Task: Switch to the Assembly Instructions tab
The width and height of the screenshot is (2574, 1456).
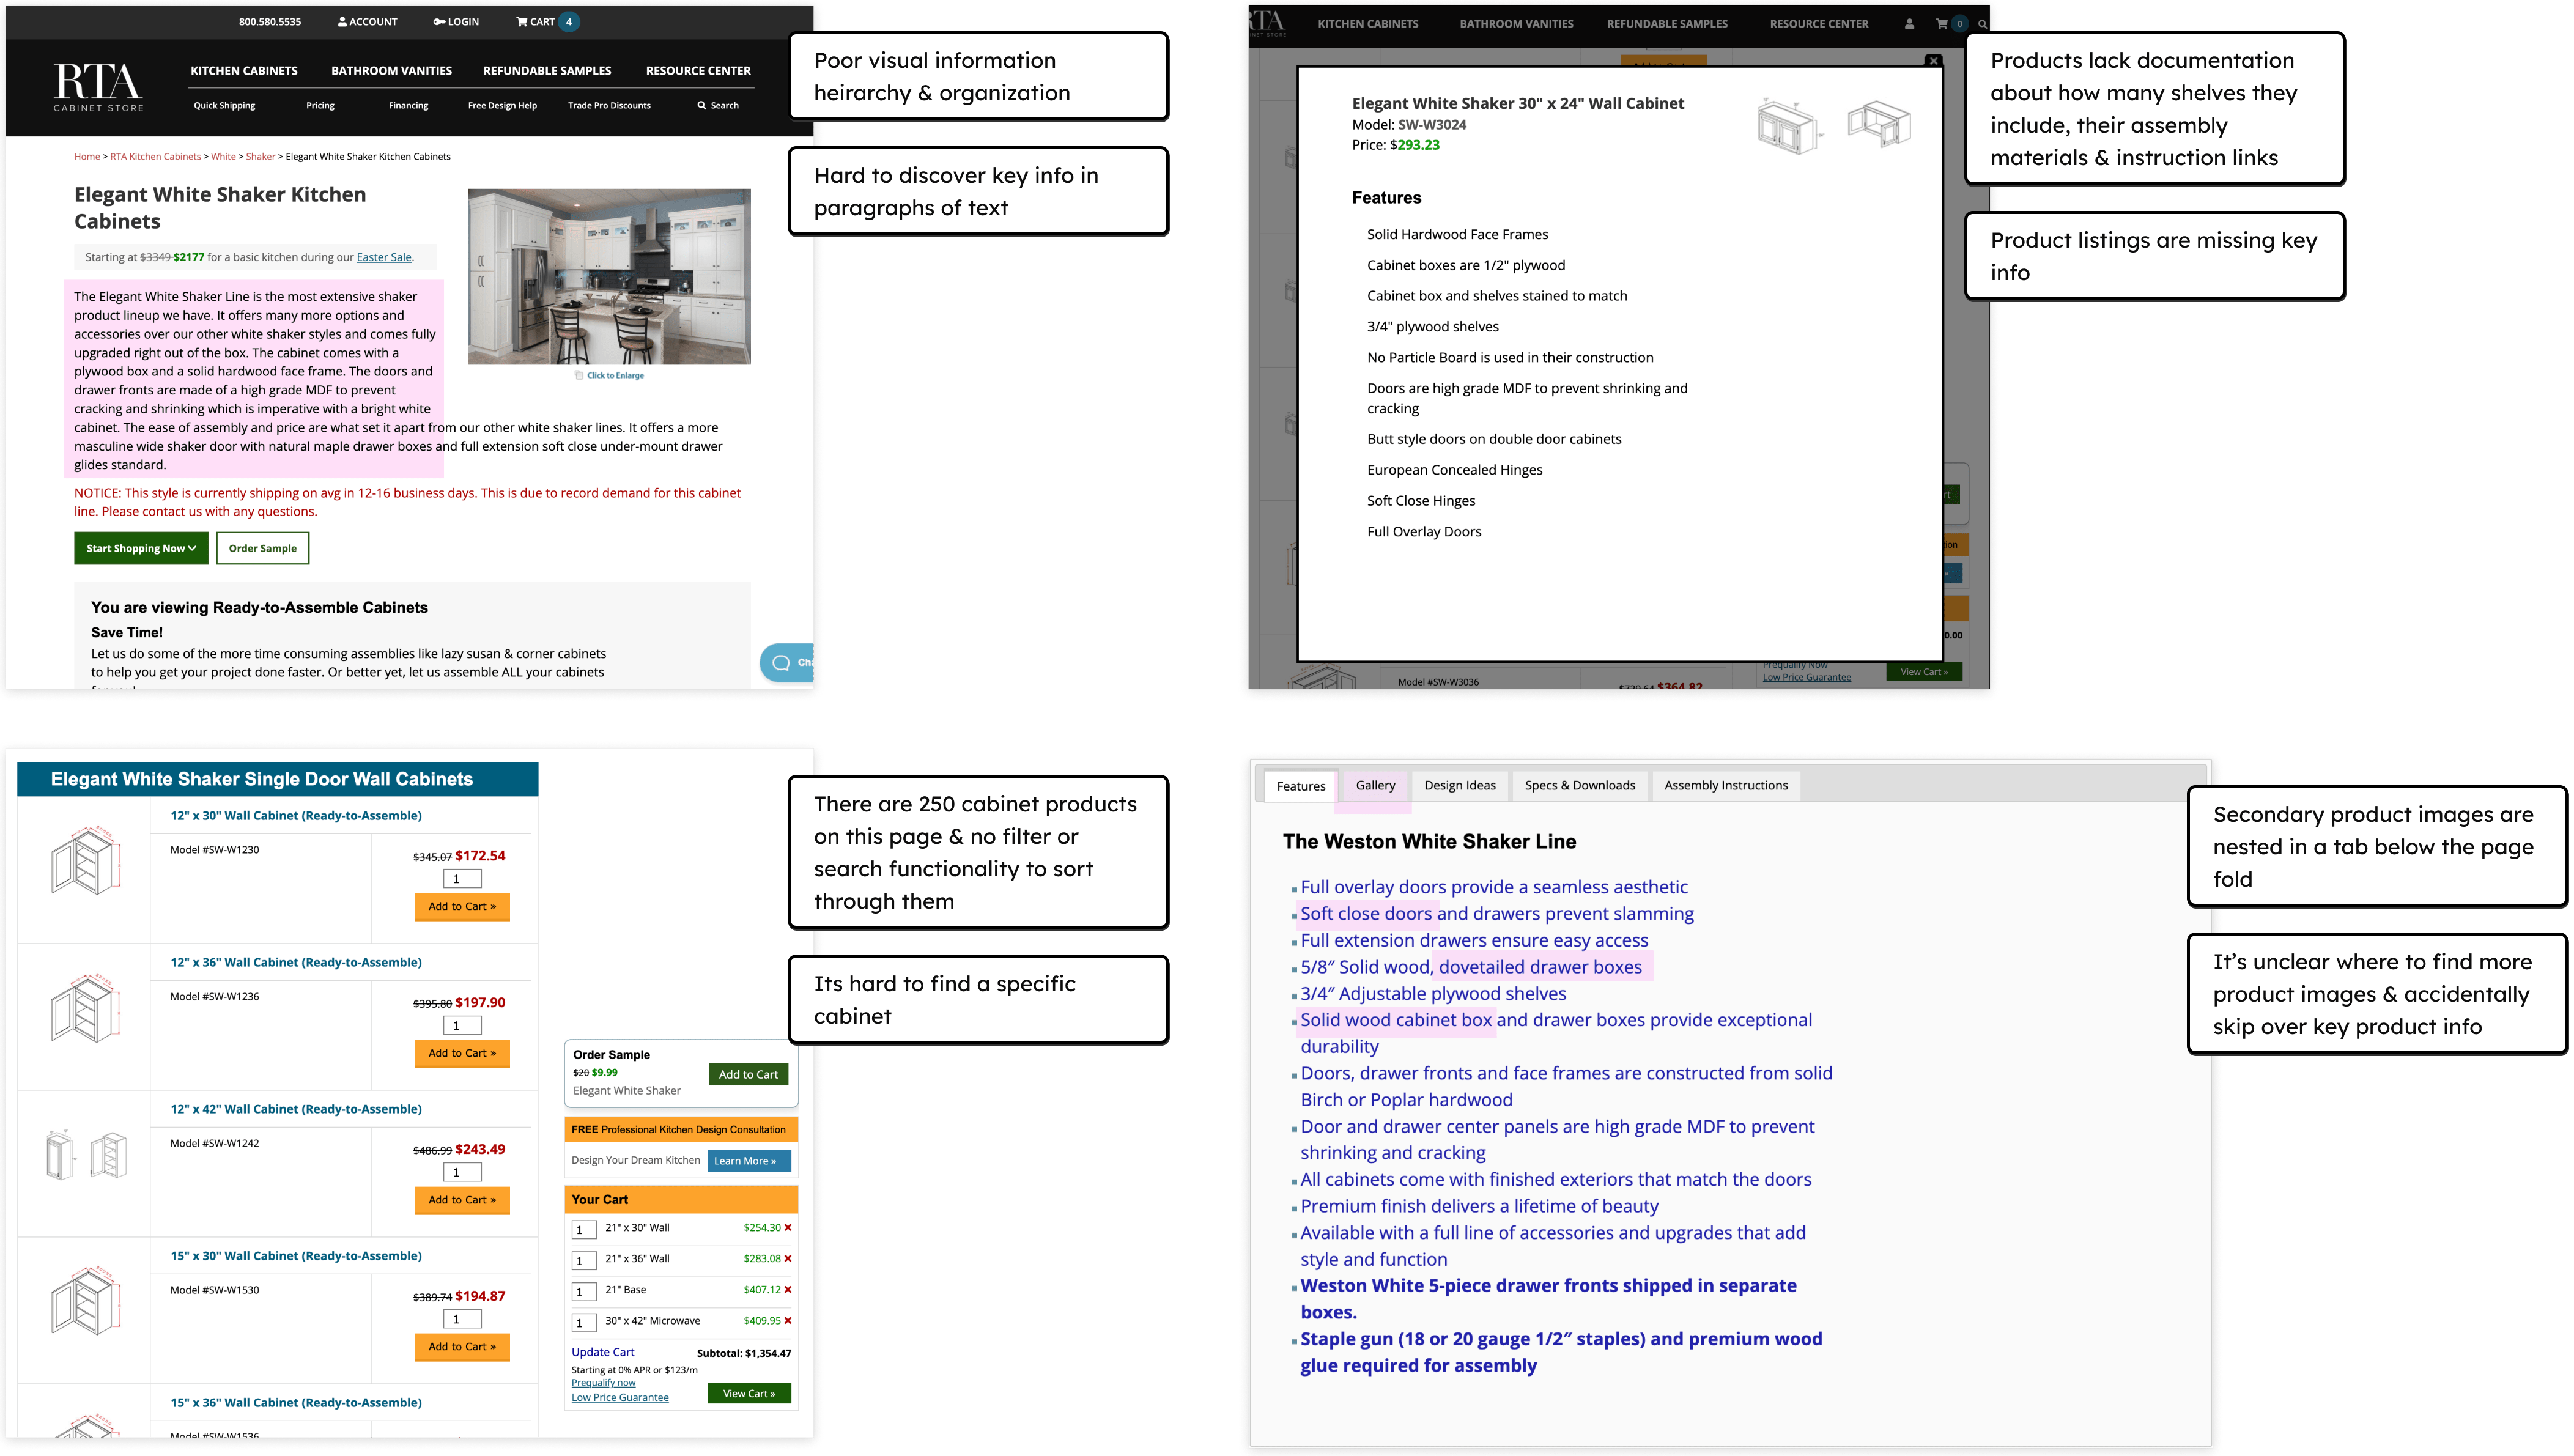Action: pos(1726,785)
